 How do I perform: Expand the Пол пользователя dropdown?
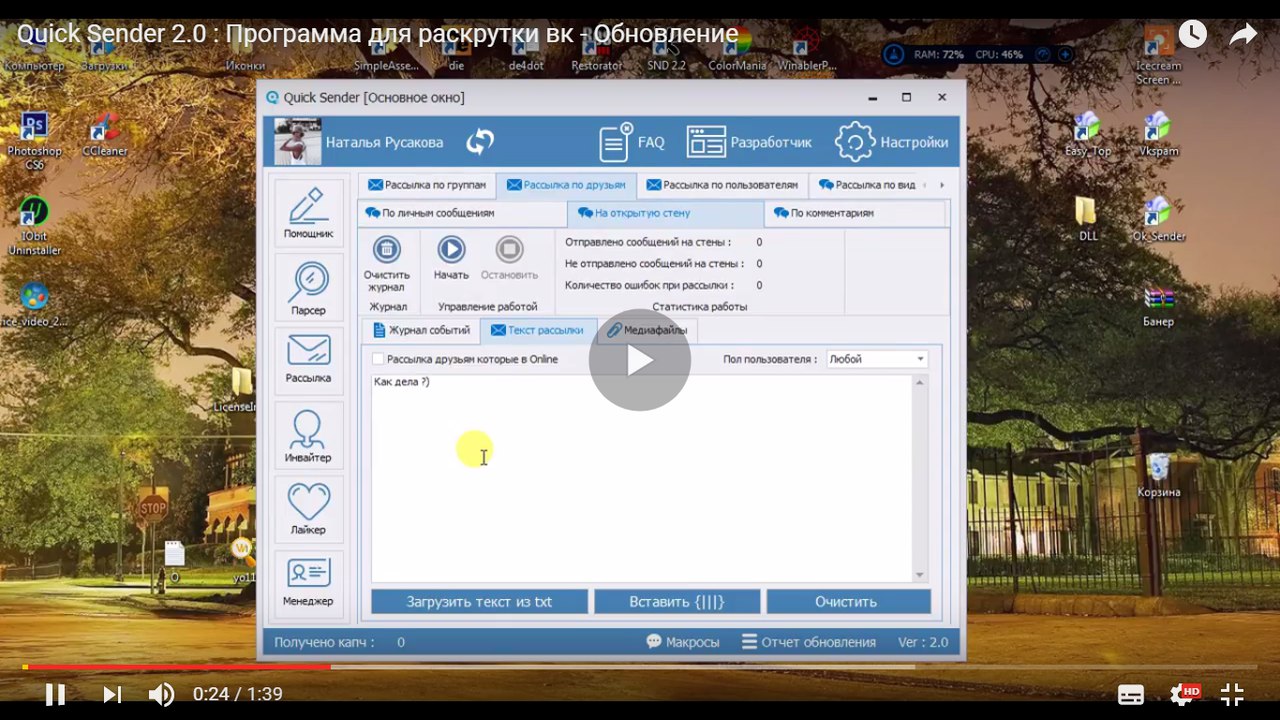919,359
